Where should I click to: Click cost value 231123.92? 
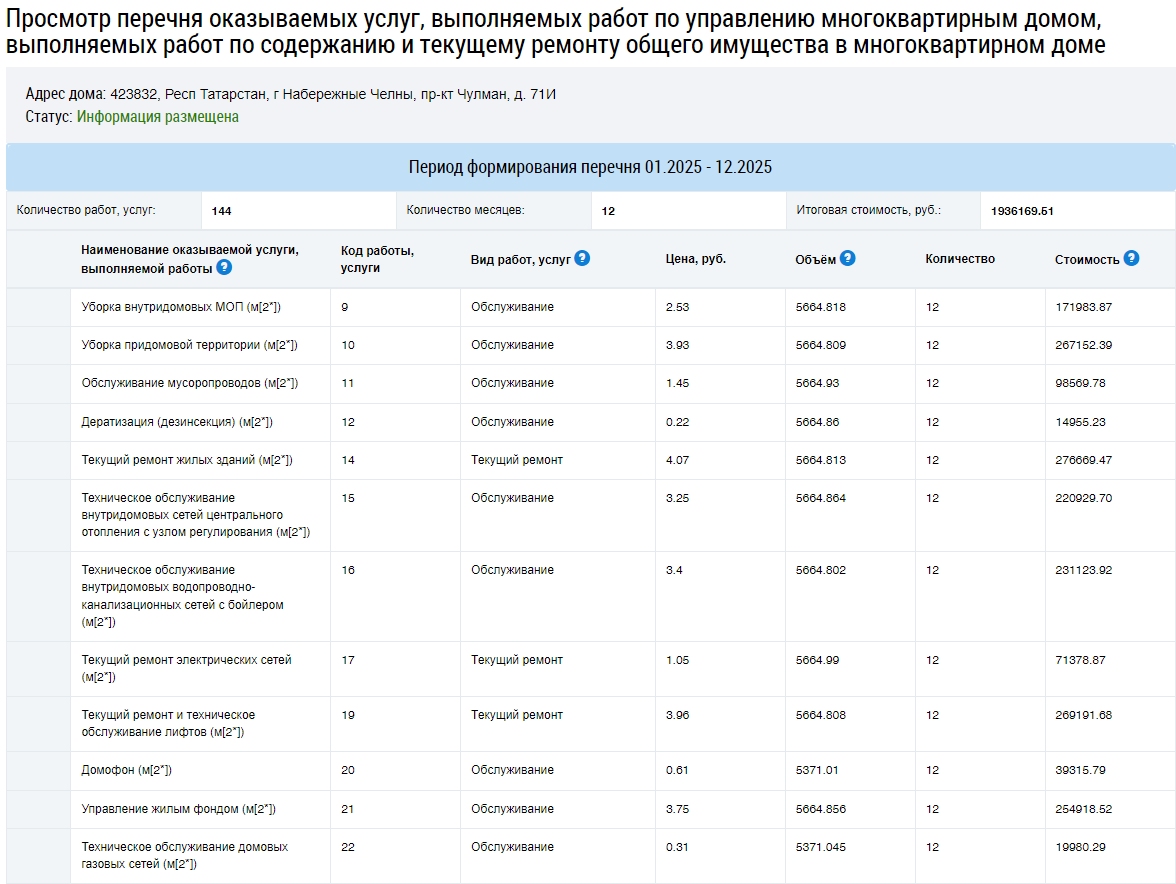[1083, 571]
